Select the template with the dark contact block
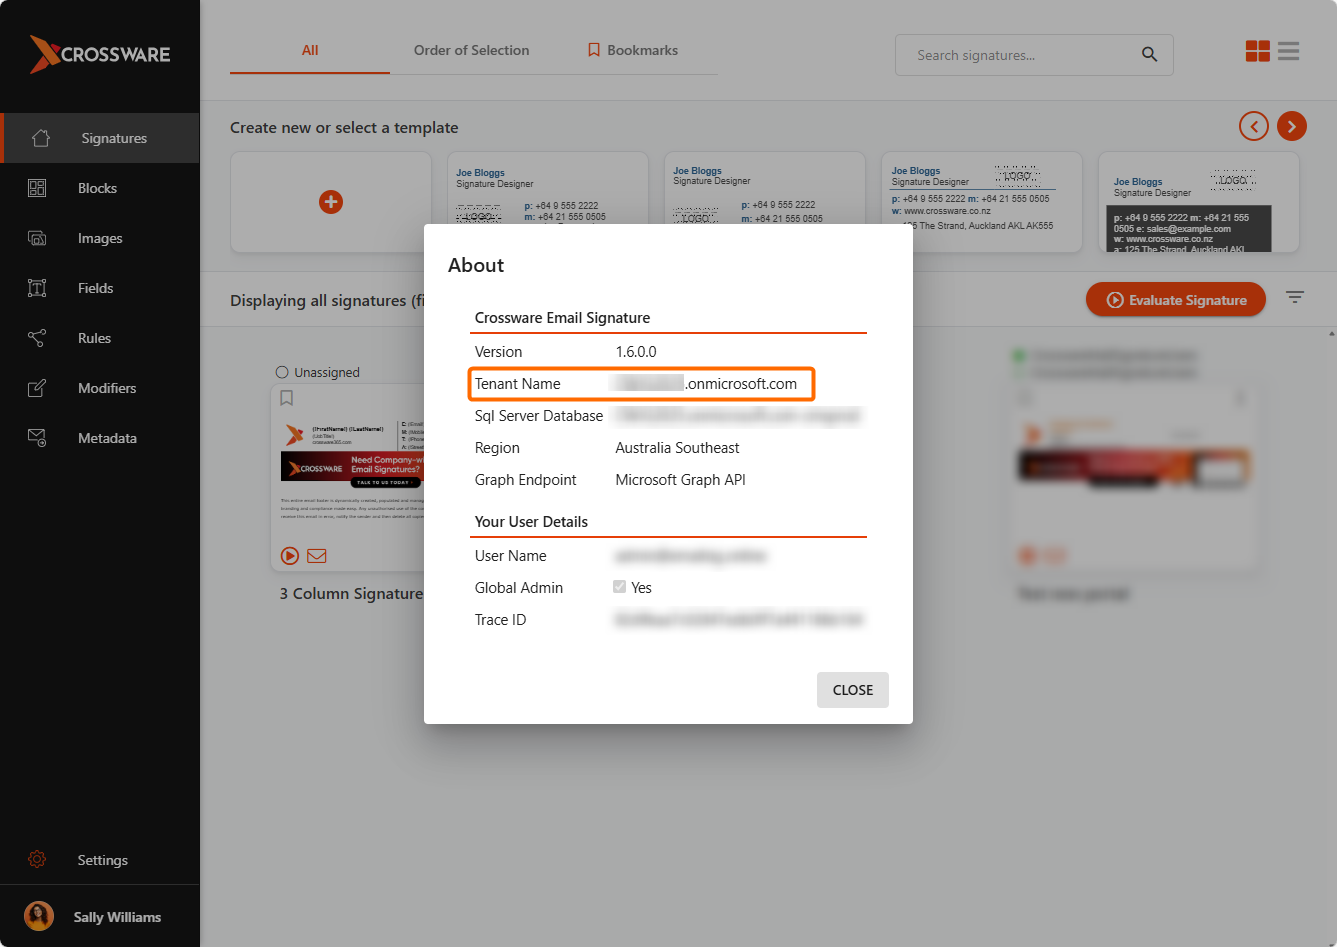Image resolution: width=1337 pixels, height=947 pixels. (1199, 202)
